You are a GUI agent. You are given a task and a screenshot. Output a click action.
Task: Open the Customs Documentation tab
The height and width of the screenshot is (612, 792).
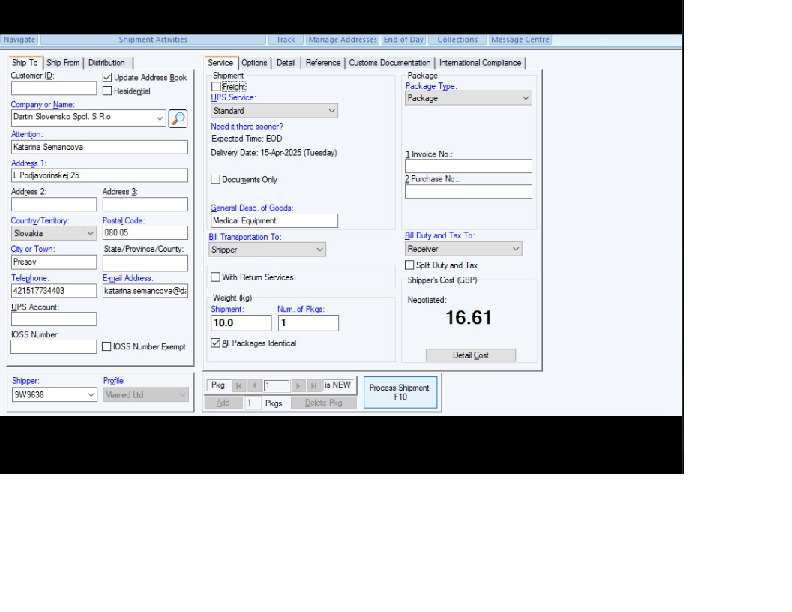(x=389, y=63)
